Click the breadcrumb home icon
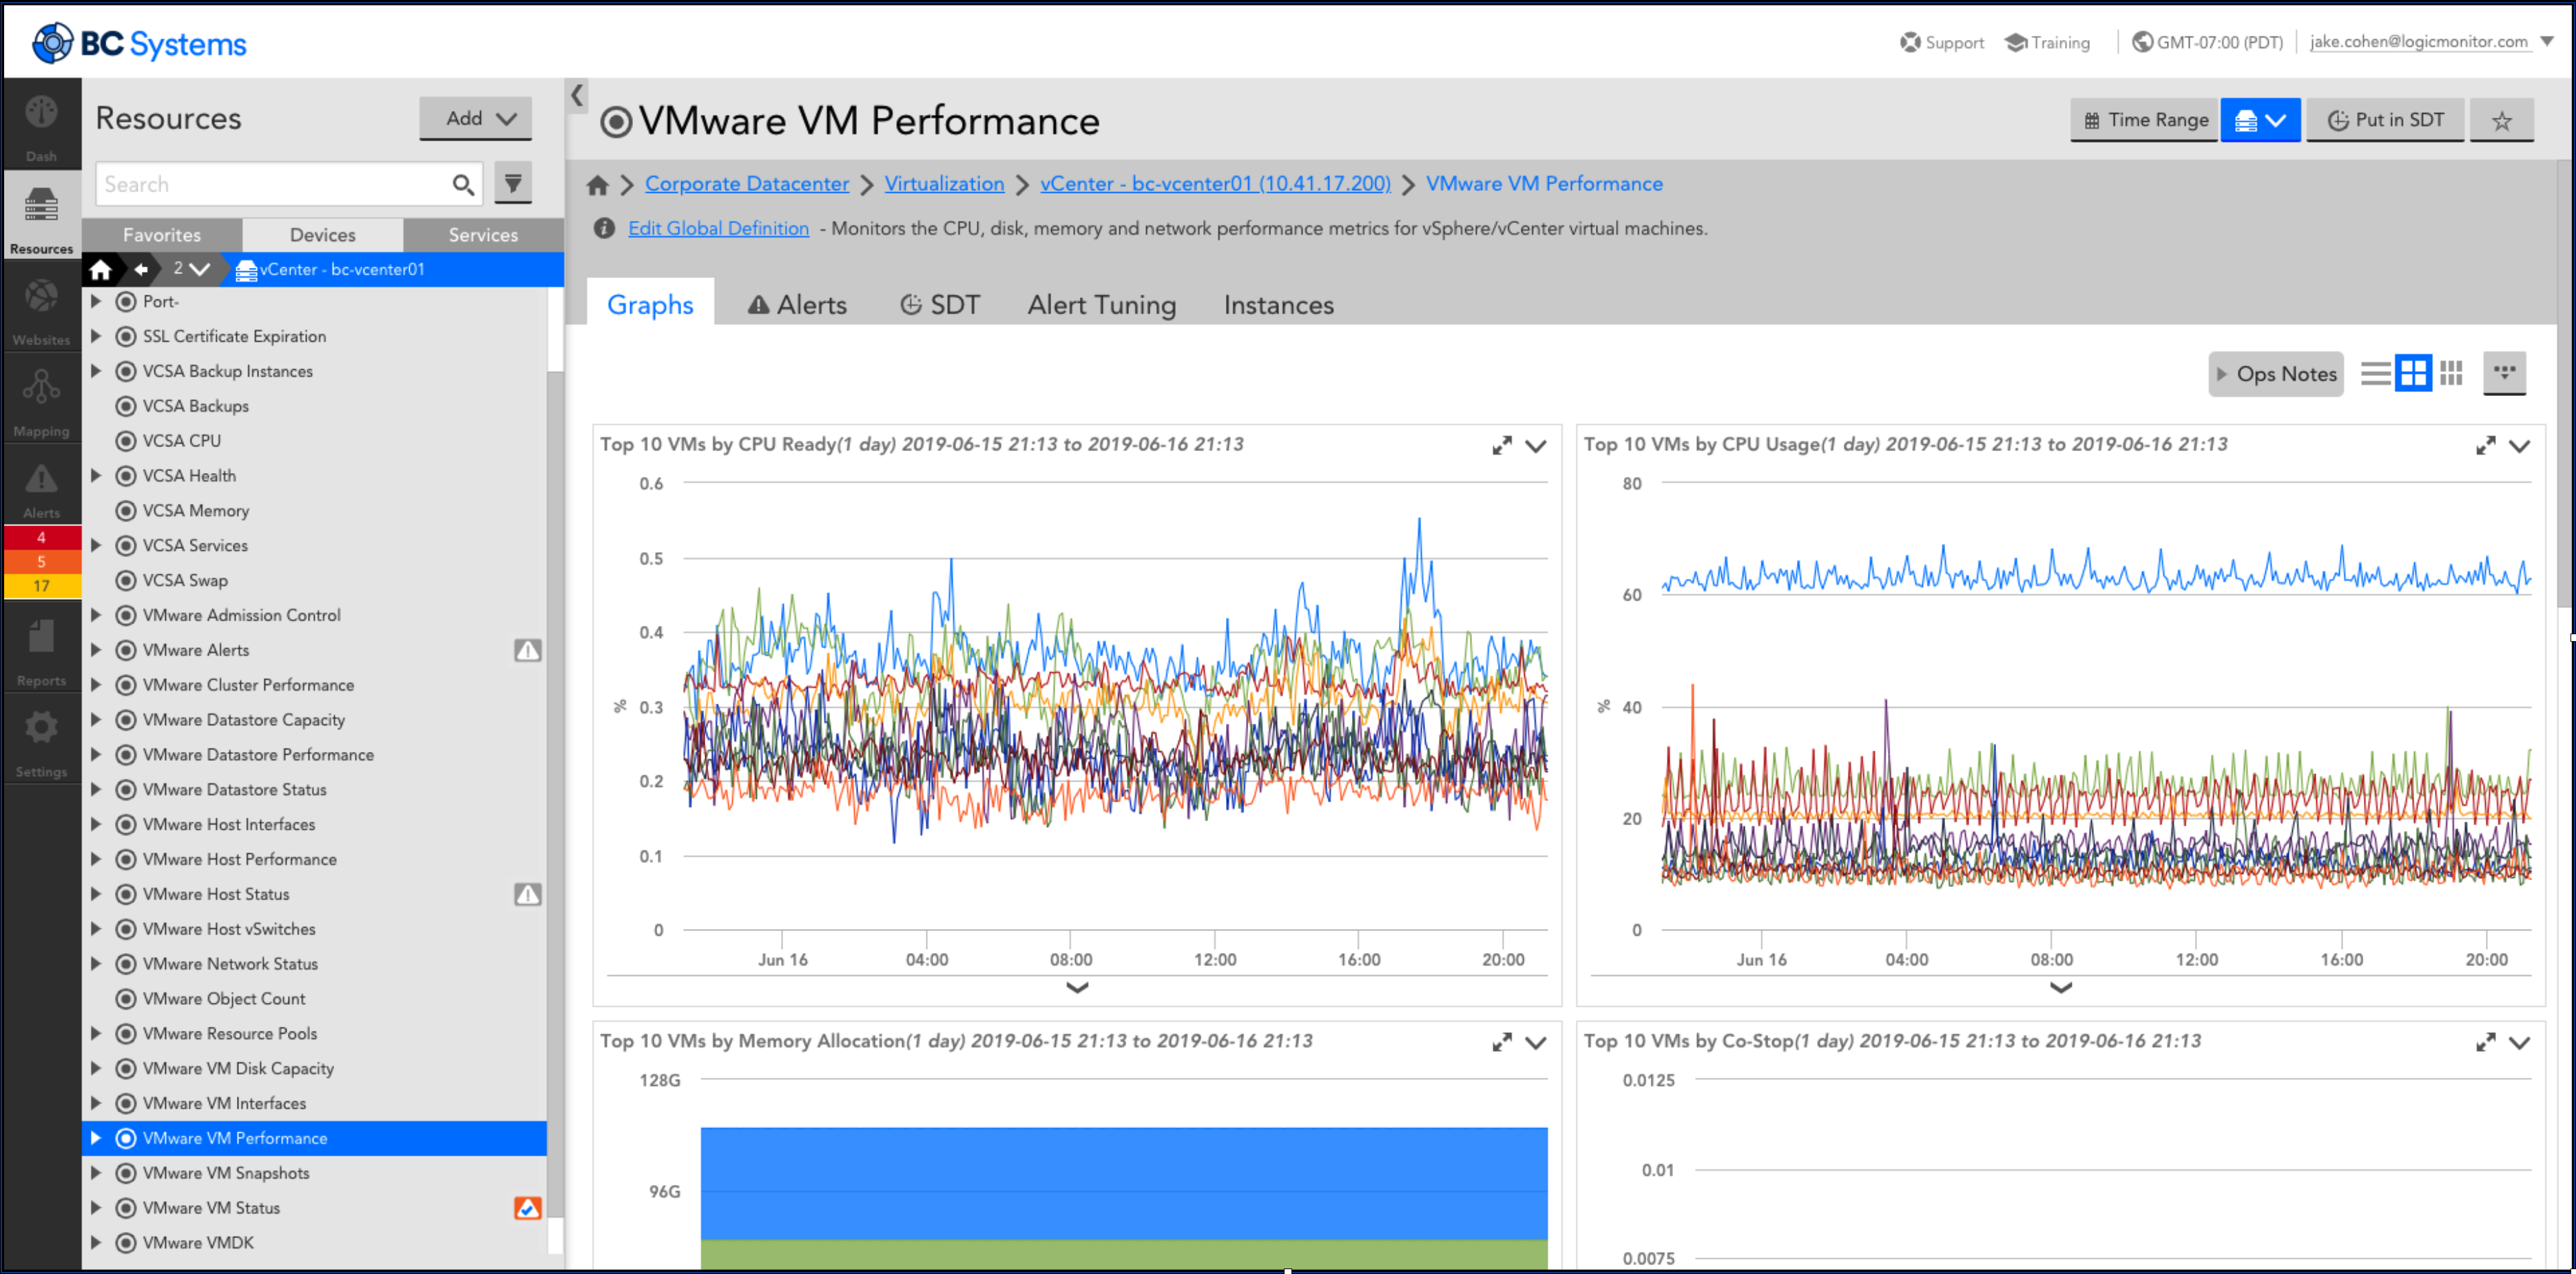This screenshot has height=1274, width=2576. tap(597, 185)
